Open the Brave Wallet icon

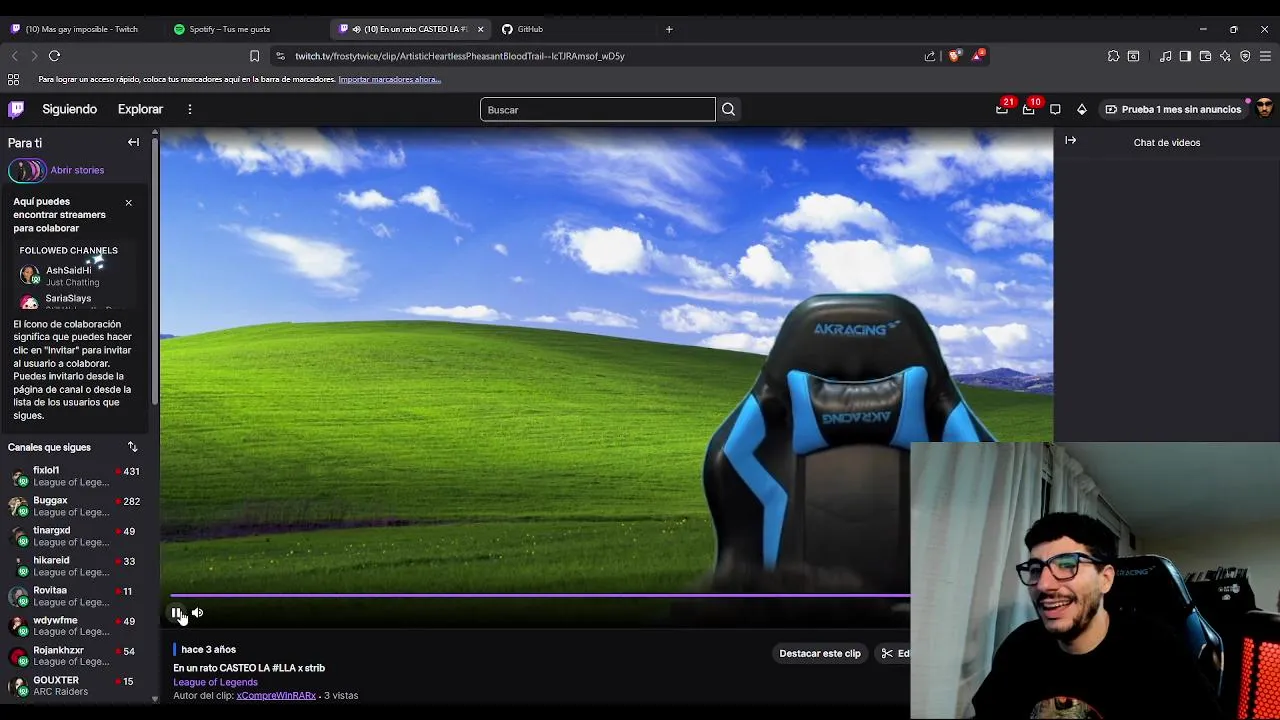pos(1205,56)
